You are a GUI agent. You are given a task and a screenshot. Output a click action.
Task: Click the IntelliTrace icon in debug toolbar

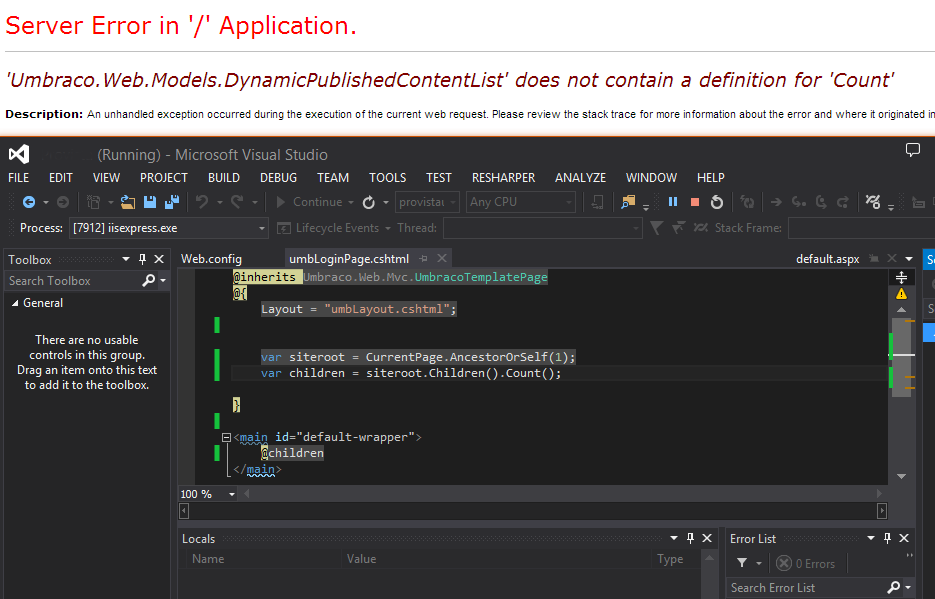873,202
